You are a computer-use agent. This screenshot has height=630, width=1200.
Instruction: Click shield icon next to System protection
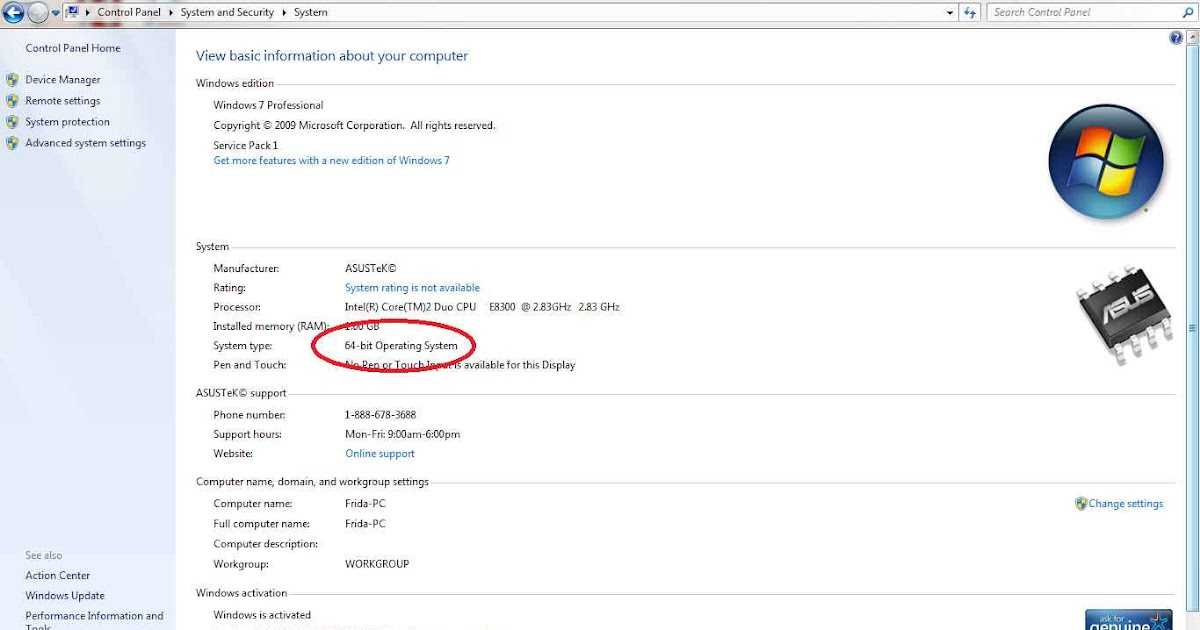click(x=12, y=122)
